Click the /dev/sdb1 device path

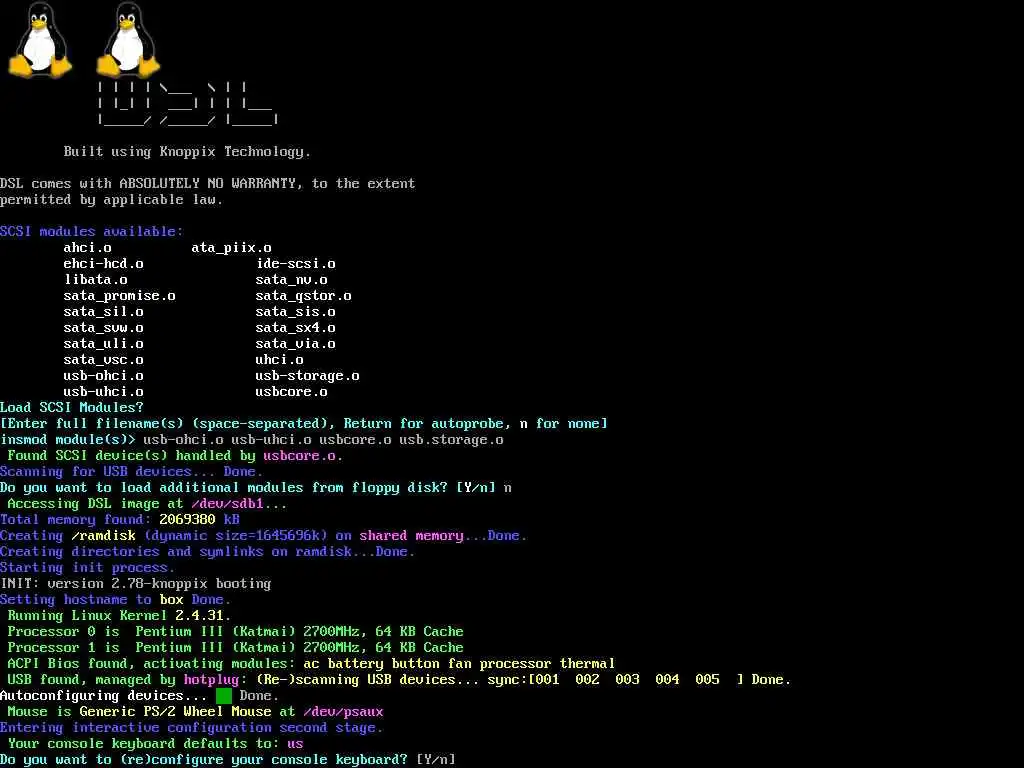point(227,504)
